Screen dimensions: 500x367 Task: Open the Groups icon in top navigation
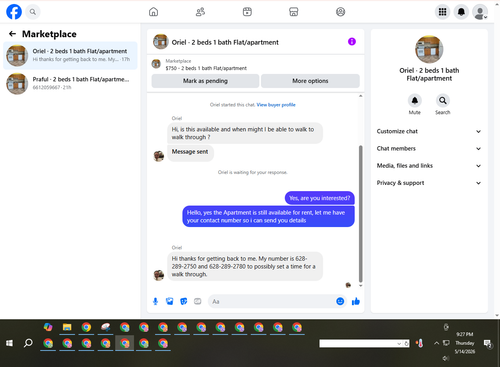[340, 12]
